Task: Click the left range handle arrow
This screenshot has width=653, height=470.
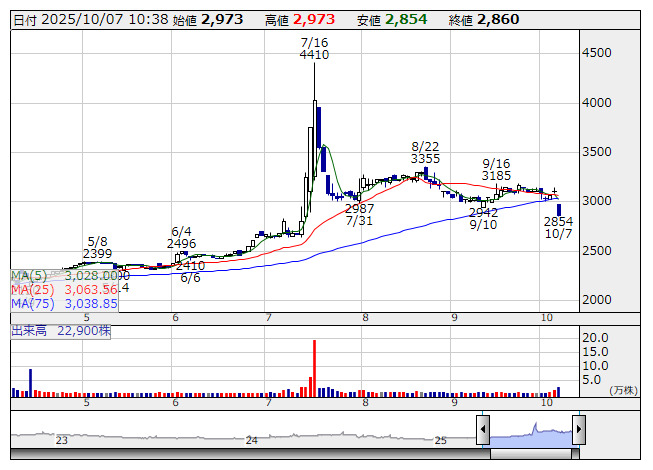Action: pyautogui.click(x=482, y=431)
